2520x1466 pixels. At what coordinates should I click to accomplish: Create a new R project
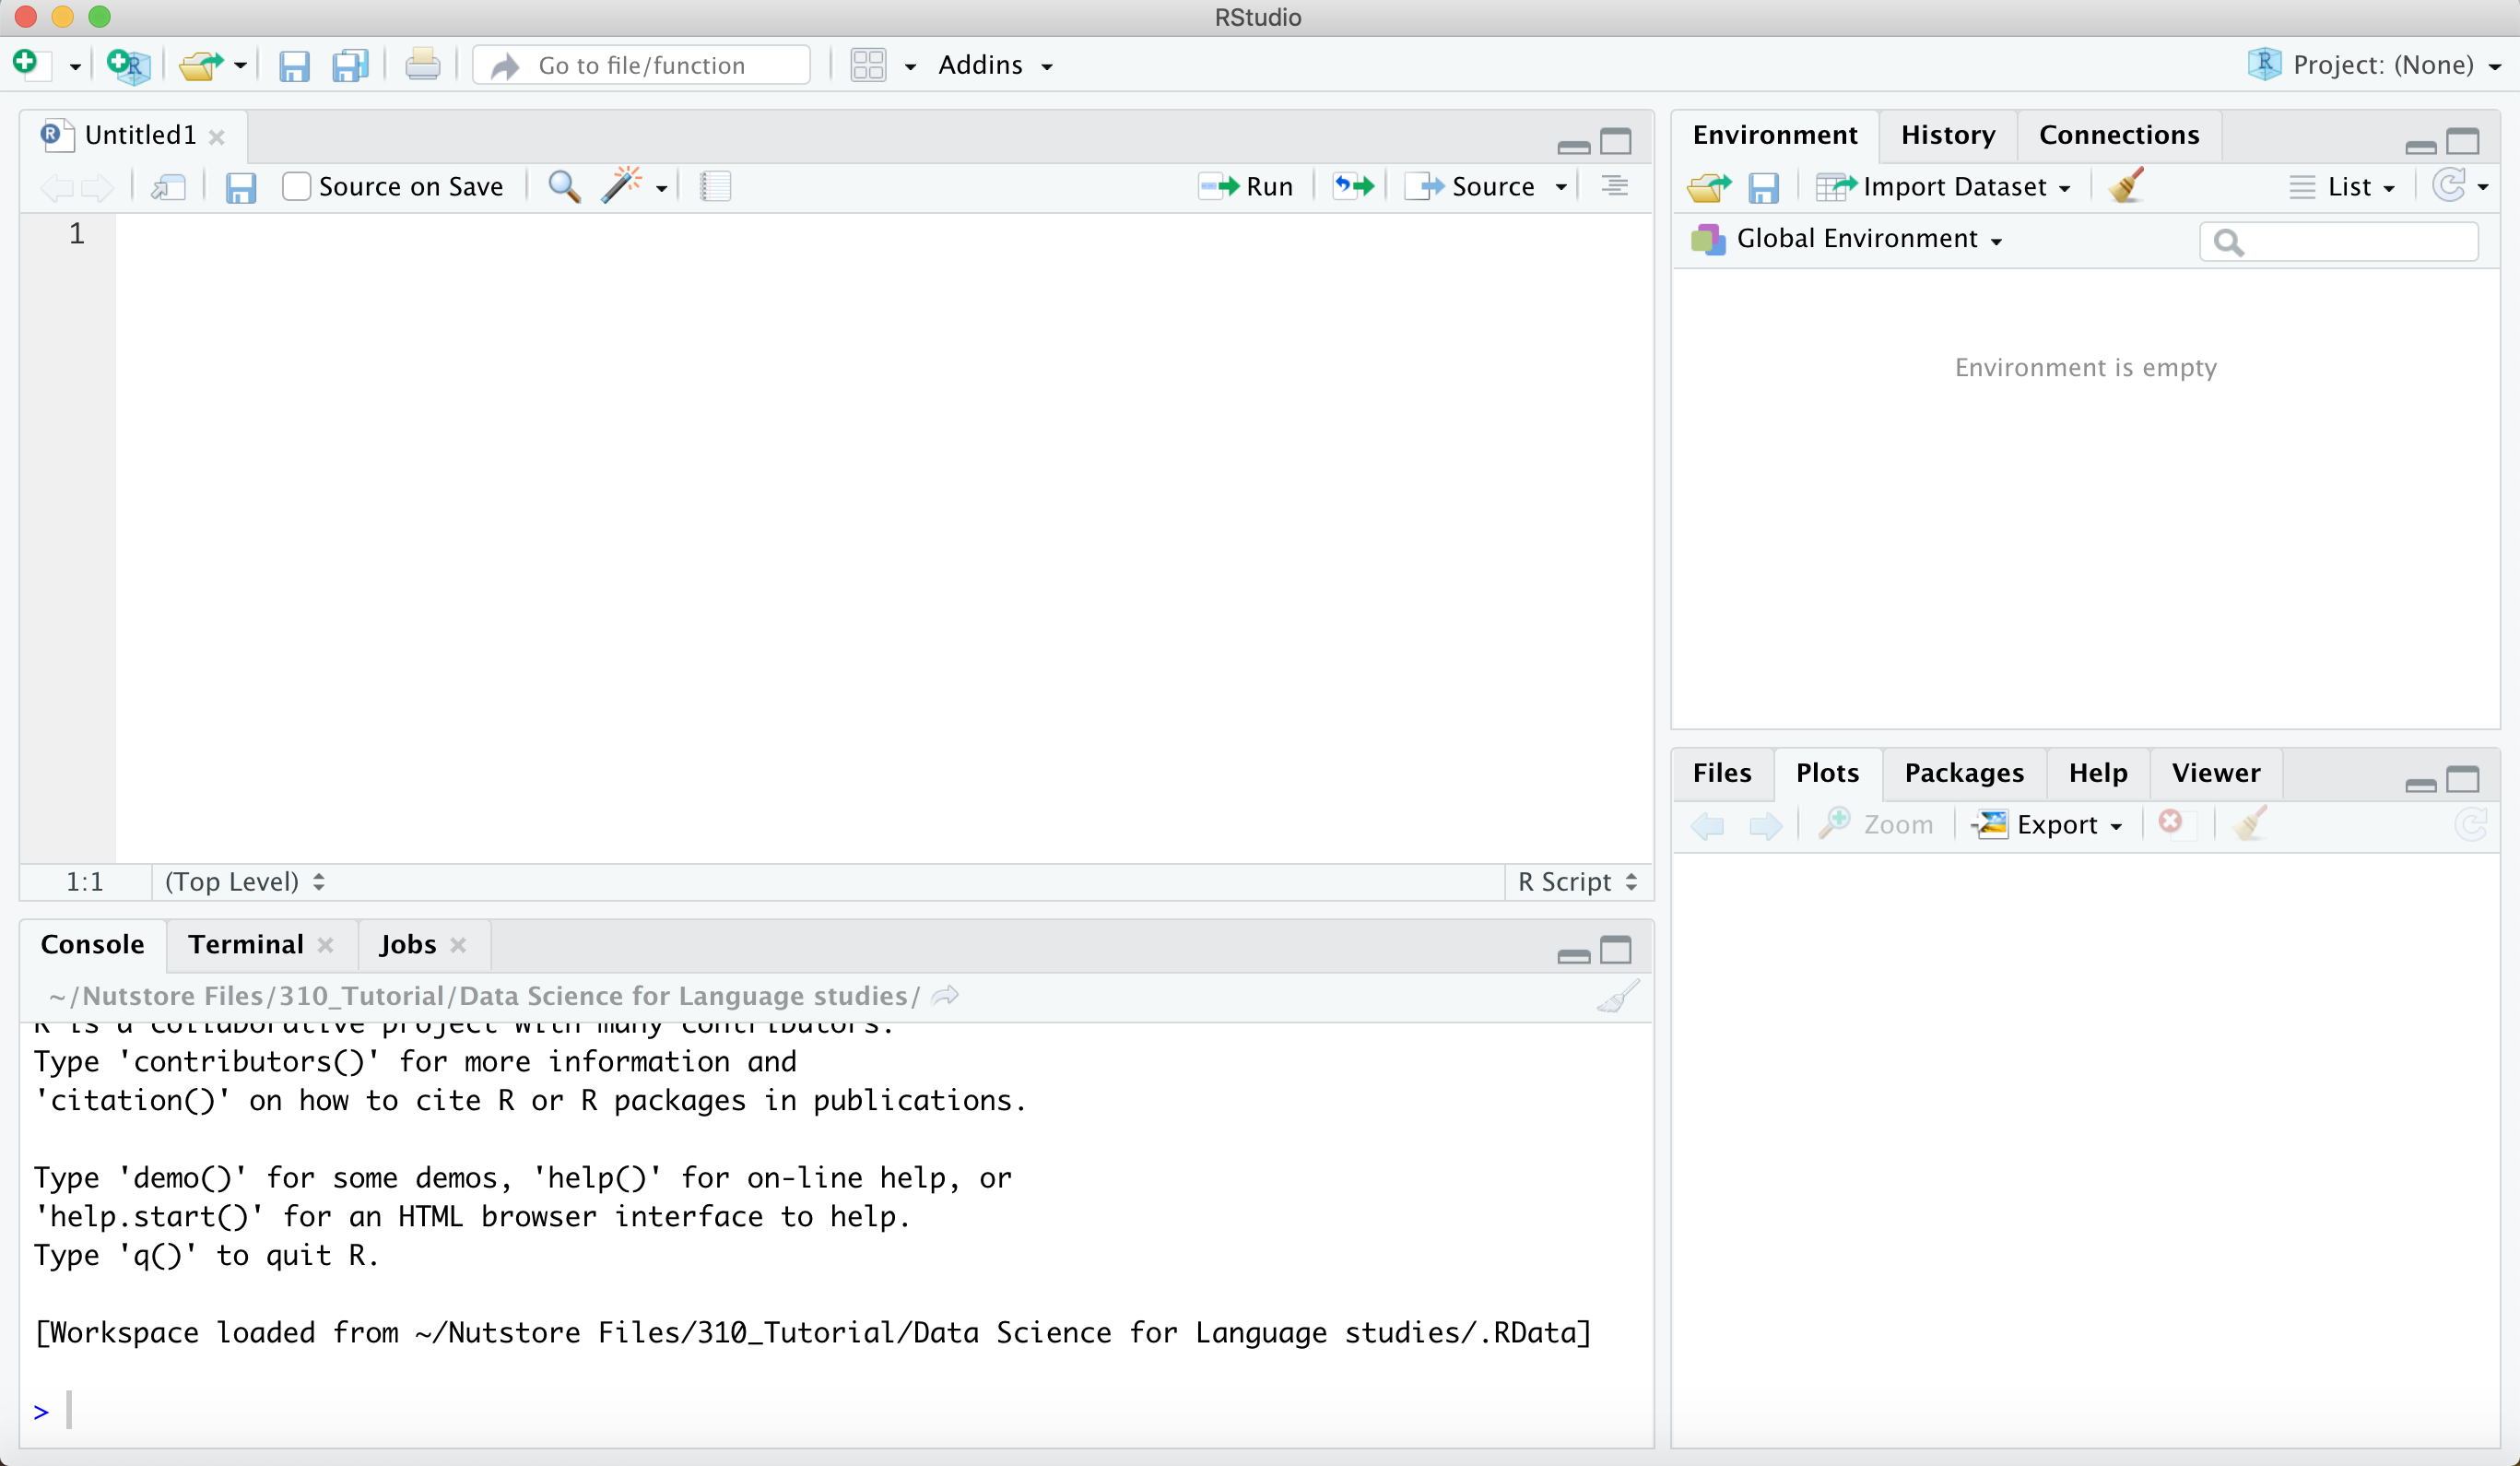(x=128, y=65)
